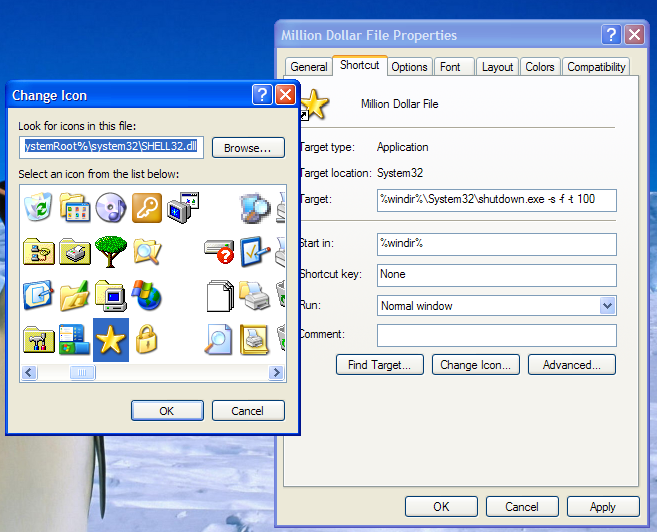657x532 pixels.
Task: Pick the gold padlock icon
Action: pyautogui.click(x=147, y=339)
